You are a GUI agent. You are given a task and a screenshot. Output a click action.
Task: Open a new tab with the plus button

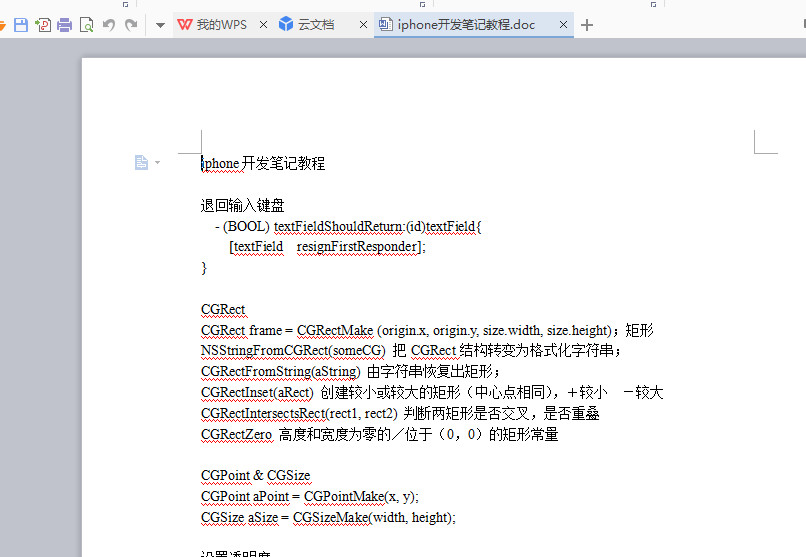click(x=587, y=25)
